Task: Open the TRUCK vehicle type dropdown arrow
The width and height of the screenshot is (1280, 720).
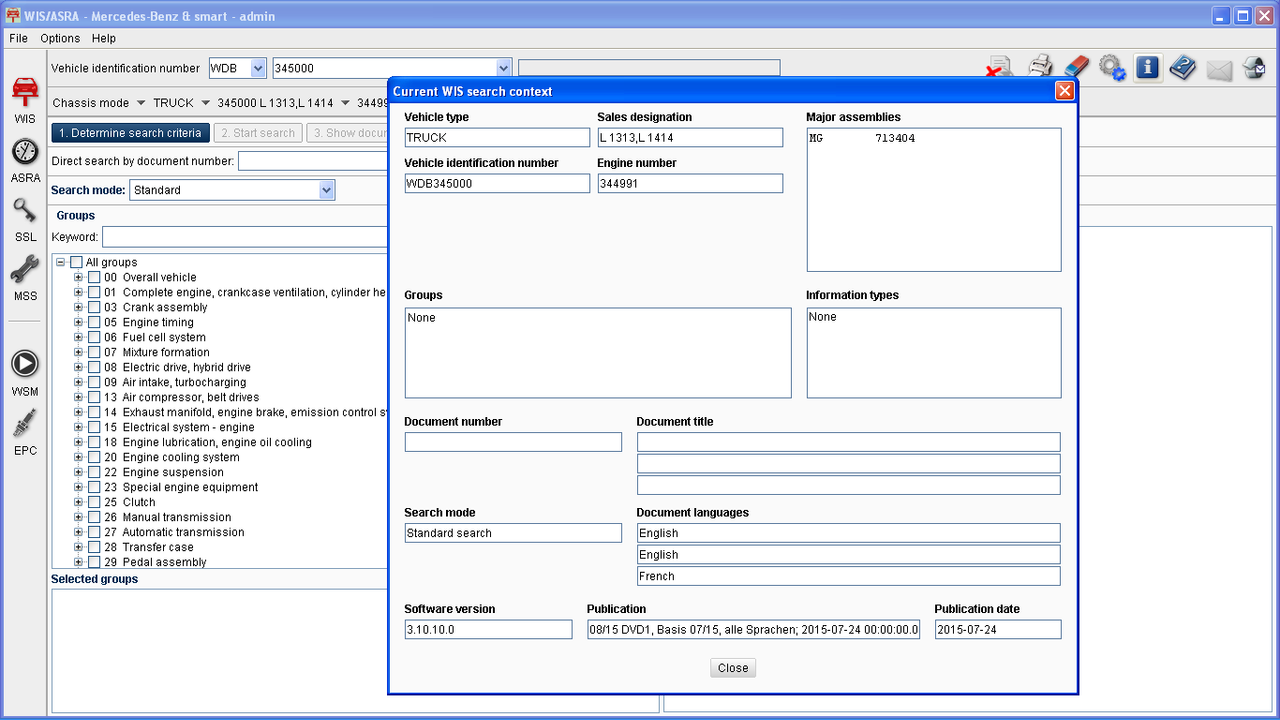Action: coord(205,103)
